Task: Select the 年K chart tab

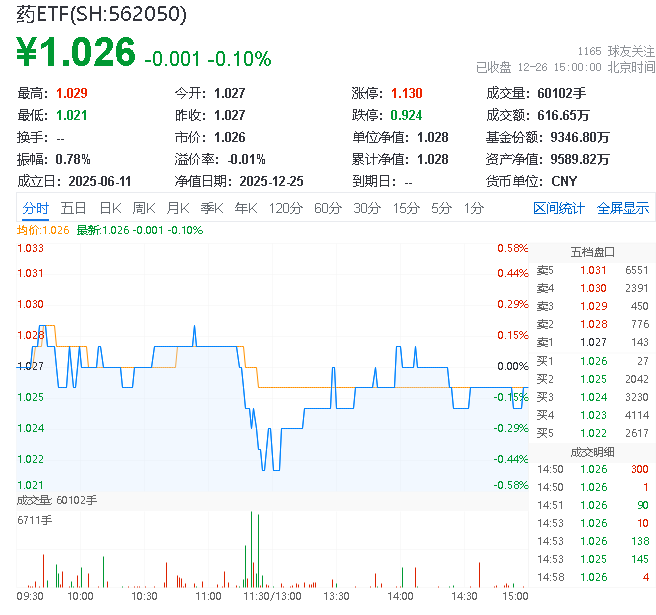Action: pos(245,208)
